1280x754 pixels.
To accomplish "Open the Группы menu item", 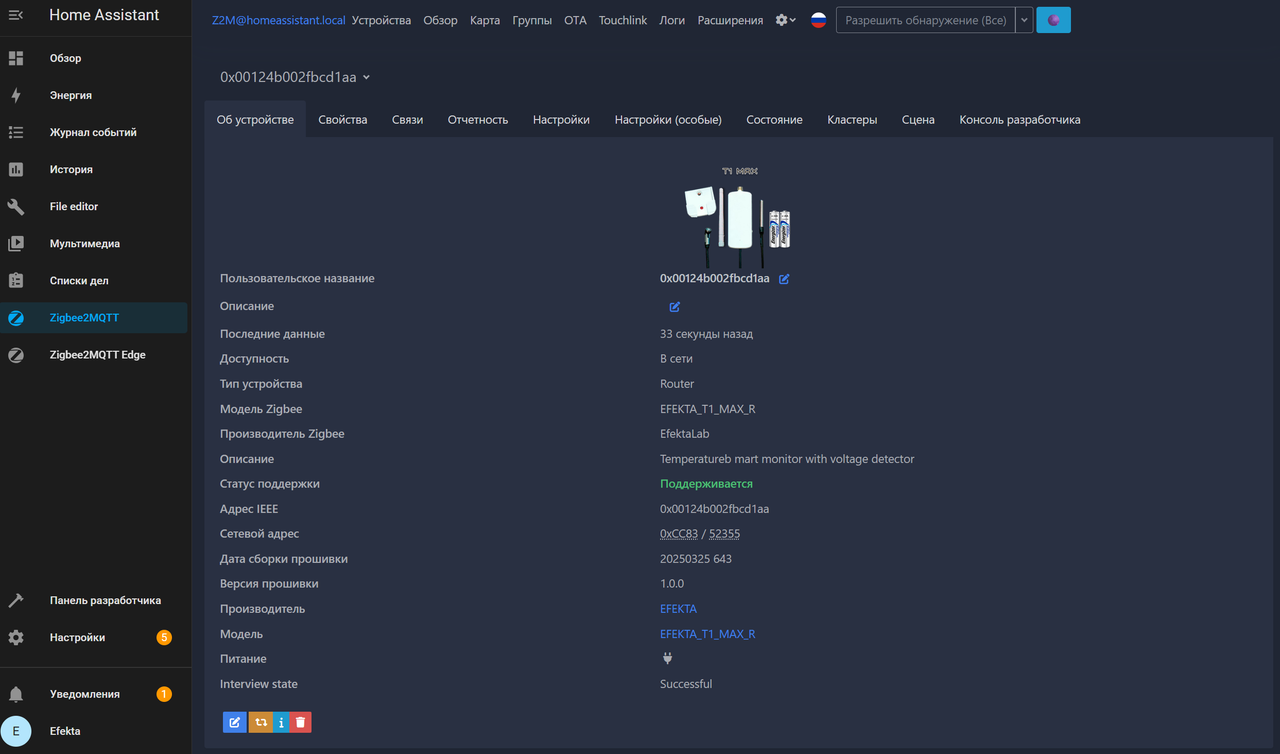I will pyautogui.click(x=532, y=20).
